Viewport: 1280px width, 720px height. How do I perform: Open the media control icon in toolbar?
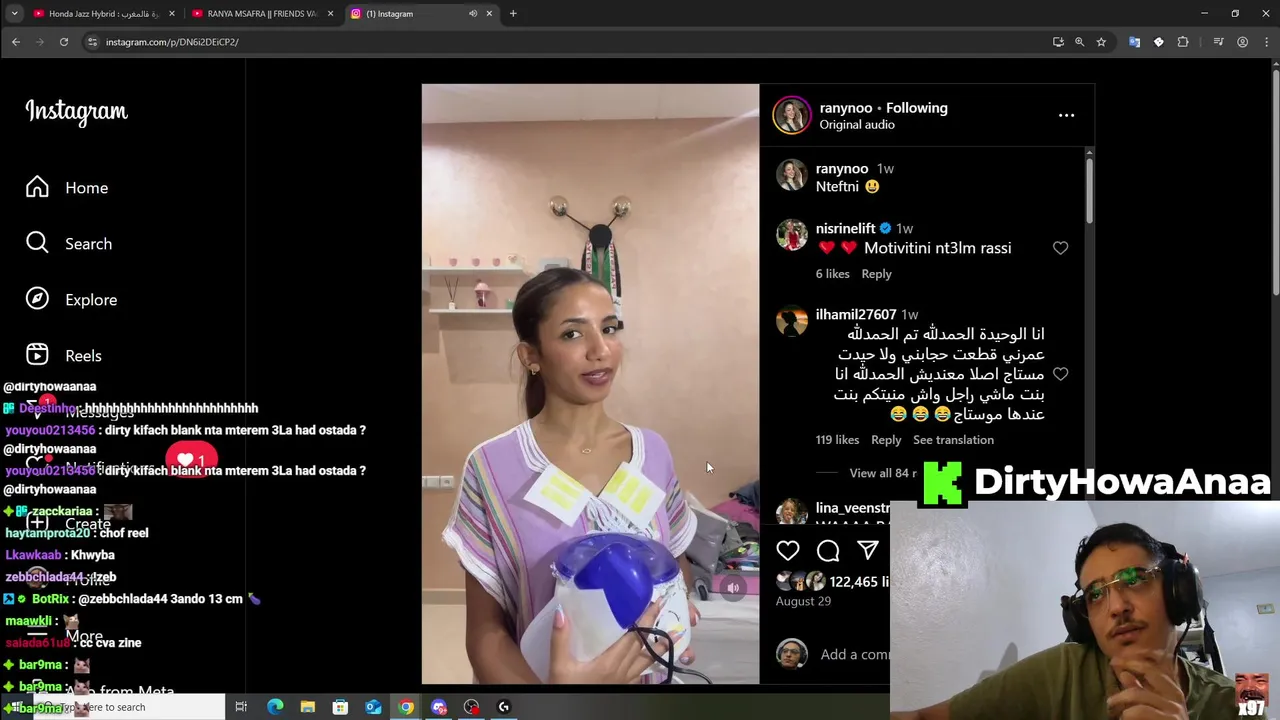pyautogui.click(x=1218, y=42)
